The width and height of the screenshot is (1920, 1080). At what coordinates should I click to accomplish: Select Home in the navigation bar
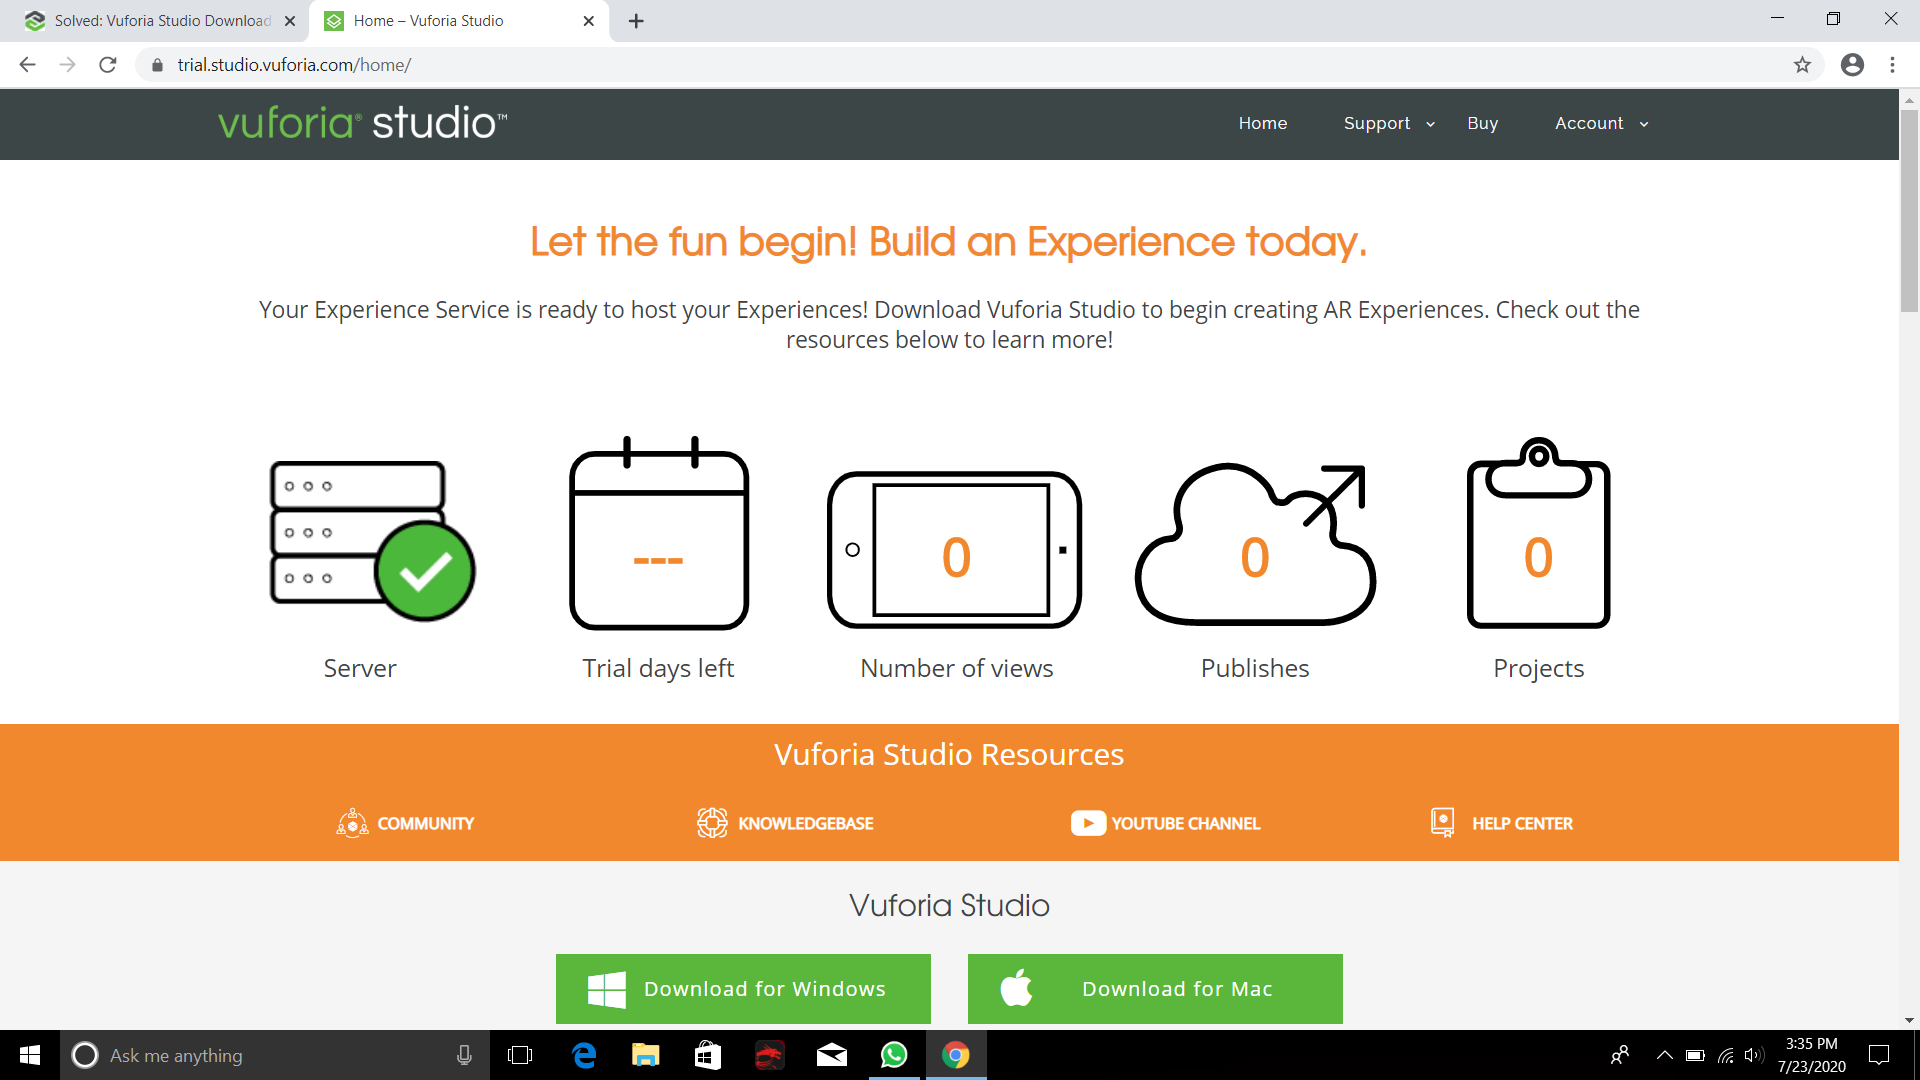[1262, 123]
